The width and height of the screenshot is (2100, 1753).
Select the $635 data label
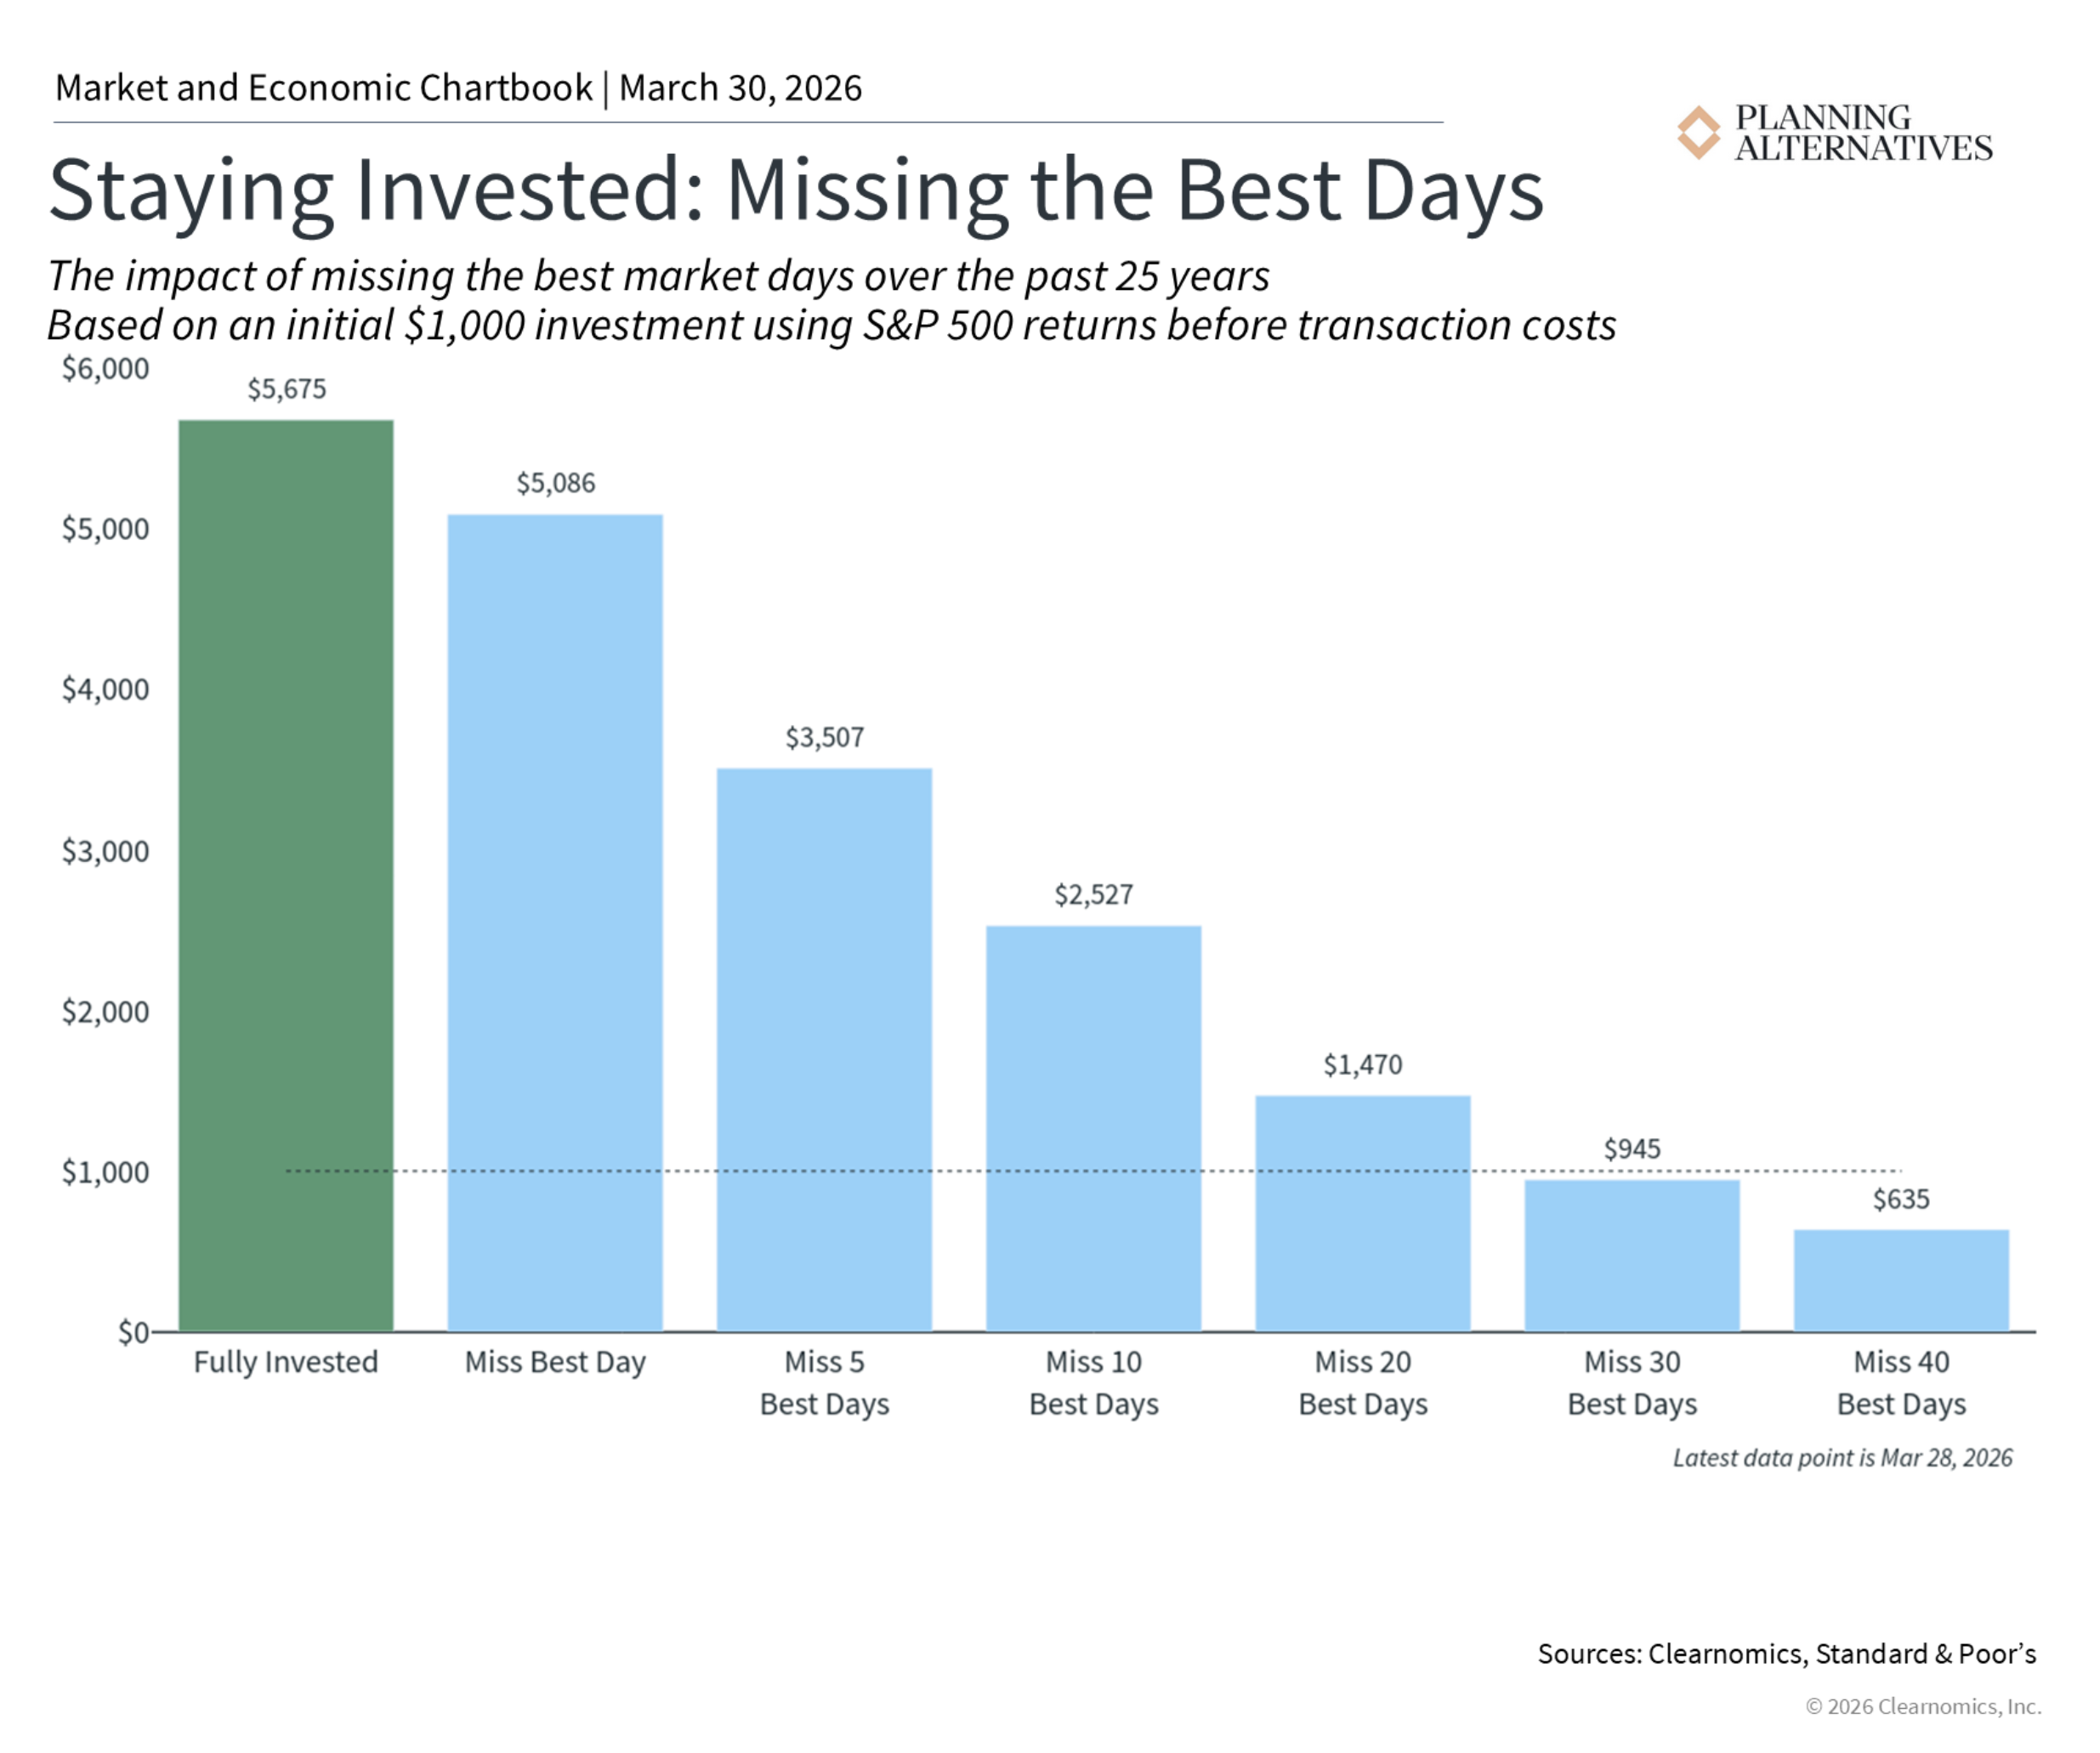[x=1901, y=1199]
